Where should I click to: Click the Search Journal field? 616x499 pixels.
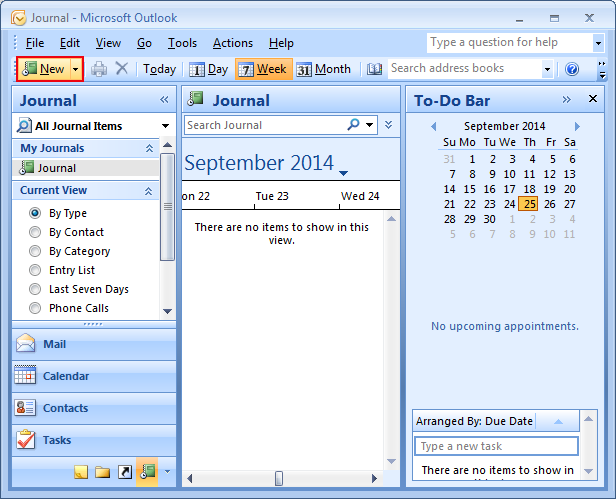point(264,125)
